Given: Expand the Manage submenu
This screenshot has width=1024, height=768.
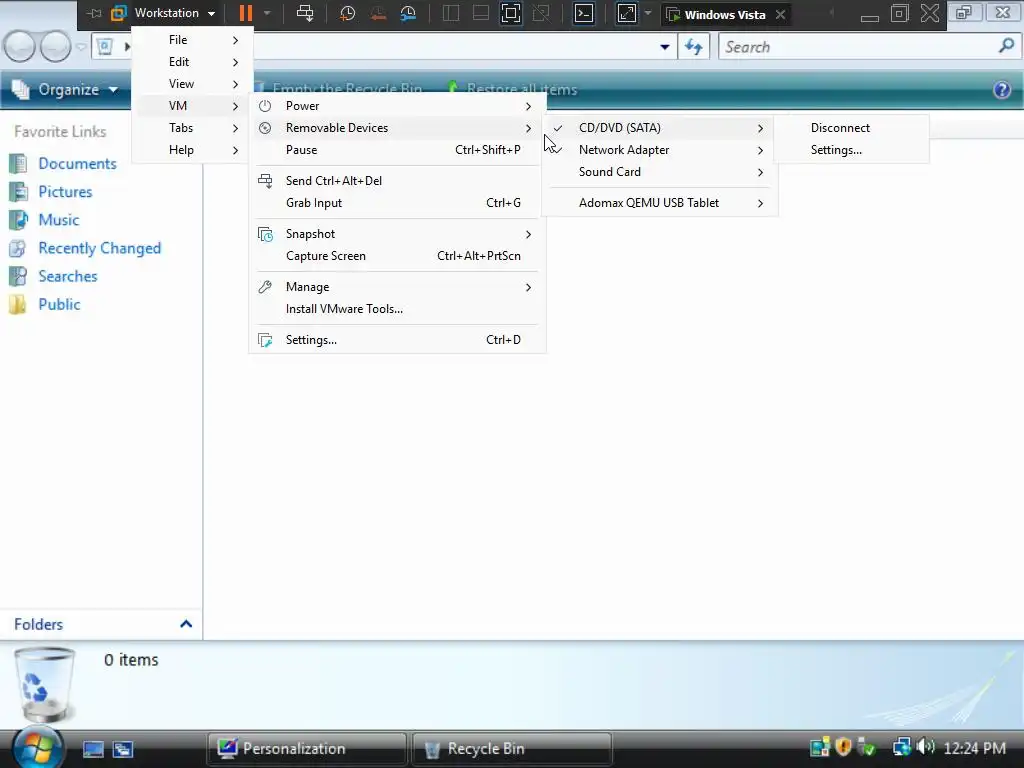Looking at the screenshot, I should pyautogui.click(x=397, y=287).
